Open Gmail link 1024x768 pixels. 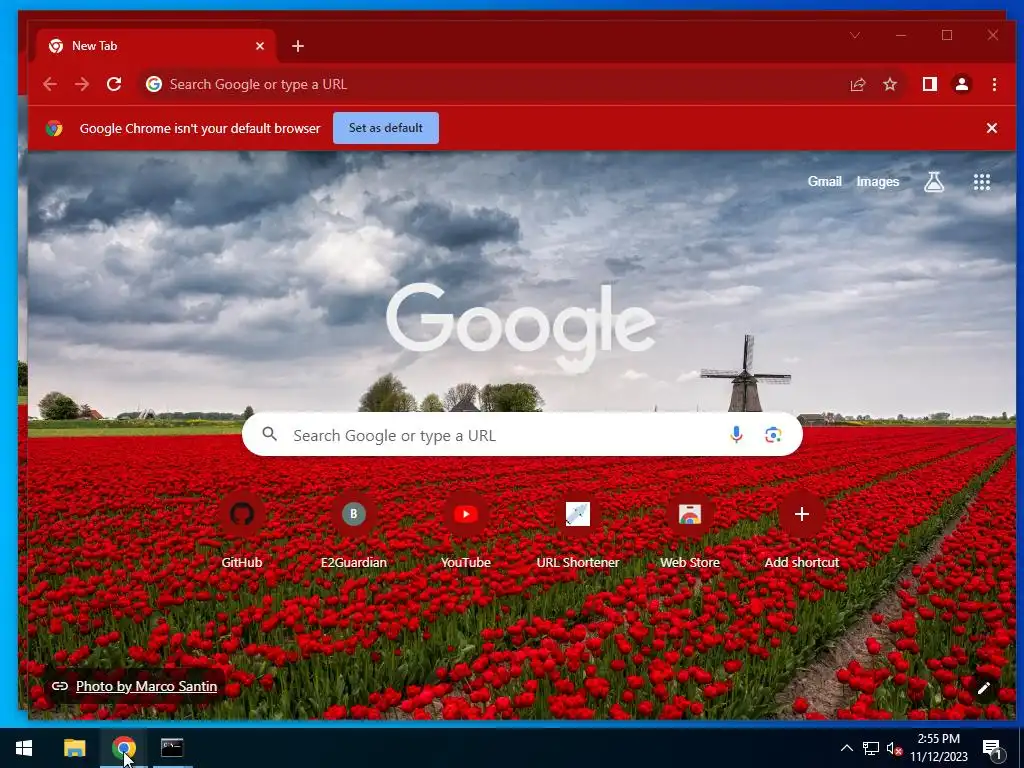click(824, 182)
